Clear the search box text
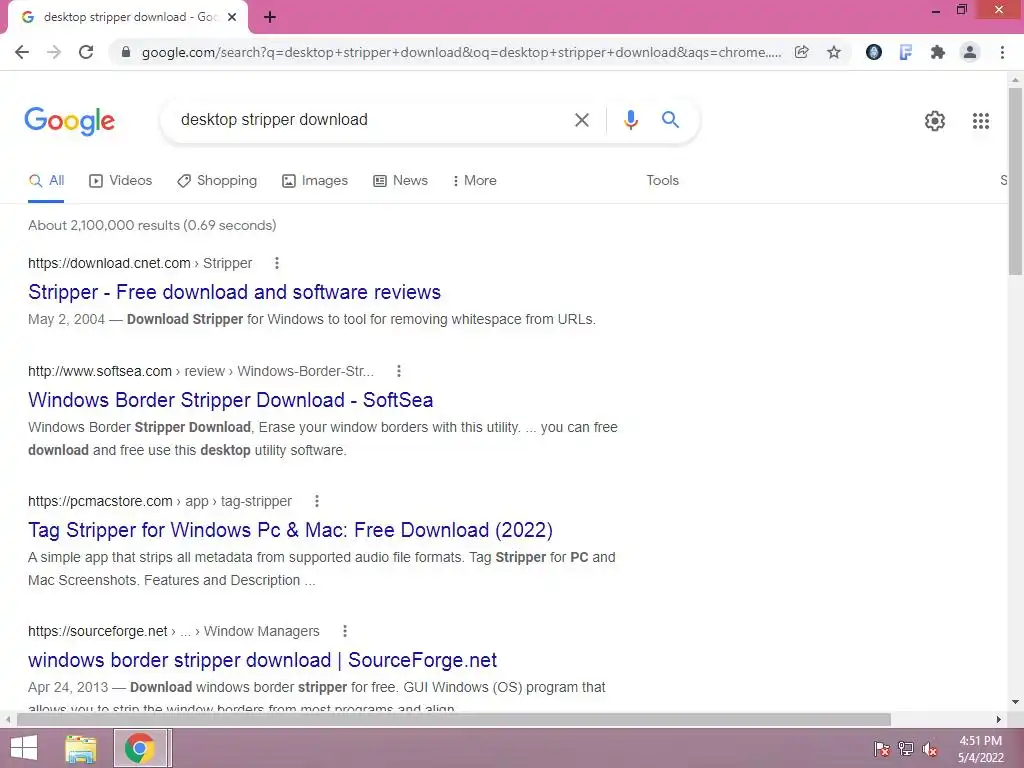This screenshot has width=1024, height=768. pos(582,120)
